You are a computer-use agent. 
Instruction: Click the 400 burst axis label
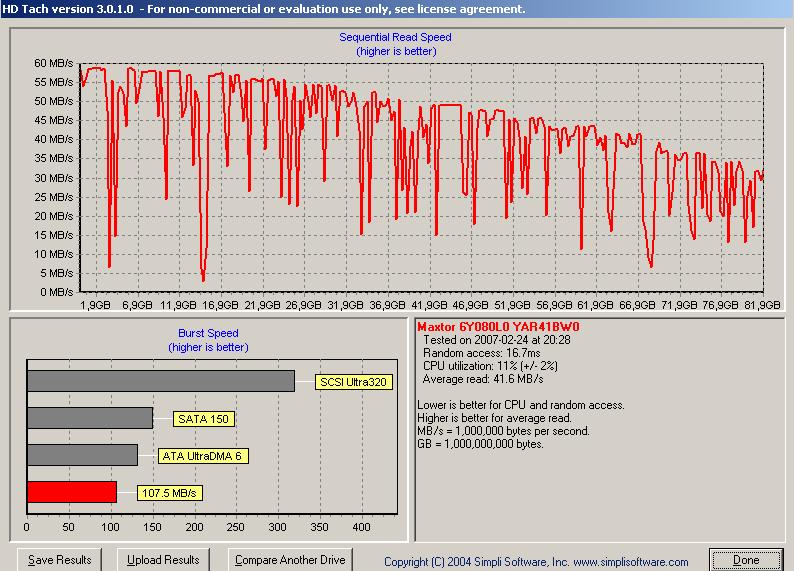point(361,527)
